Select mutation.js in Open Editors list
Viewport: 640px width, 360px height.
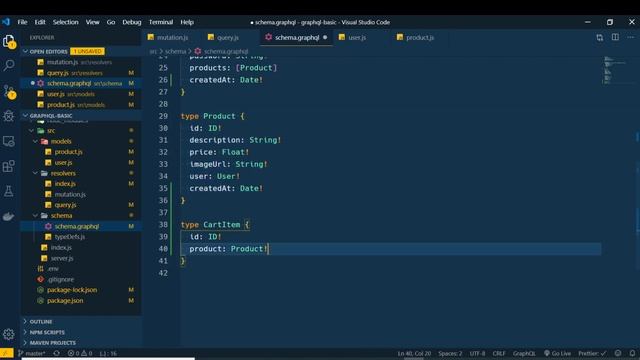click(x=62, y=62)
